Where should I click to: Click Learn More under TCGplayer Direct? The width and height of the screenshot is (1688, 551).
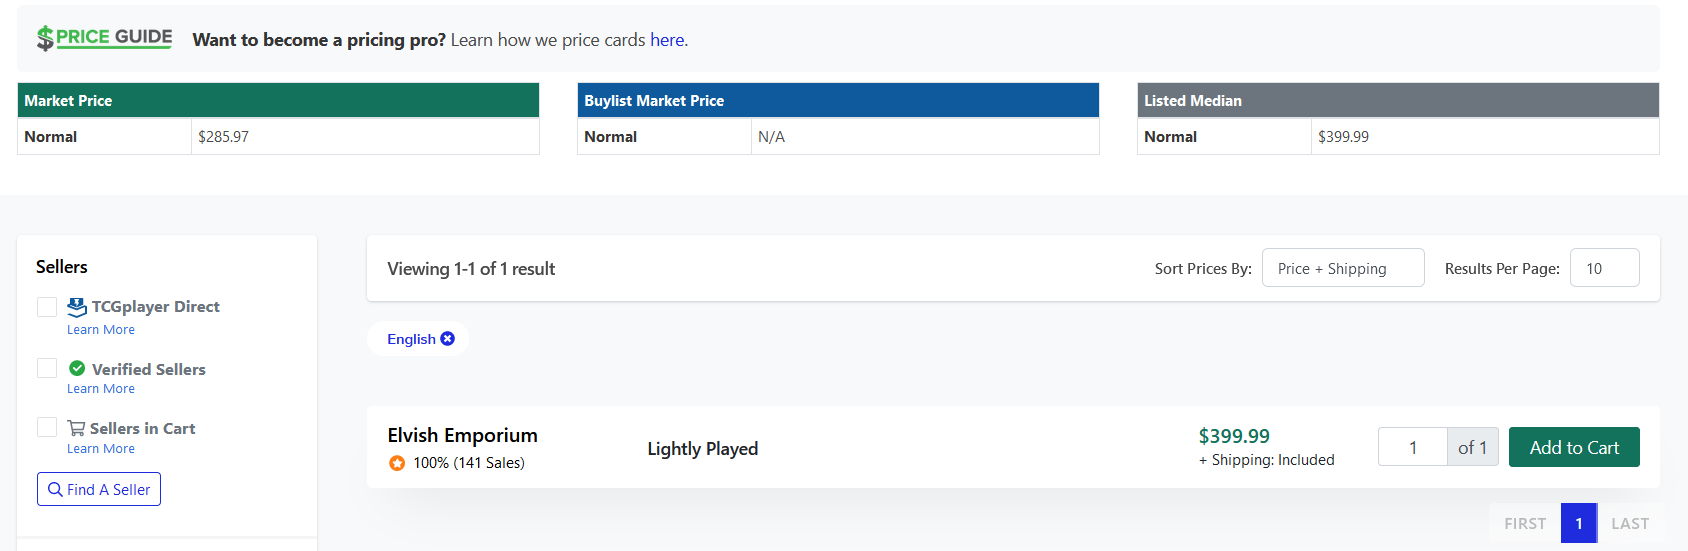(101, 330)
